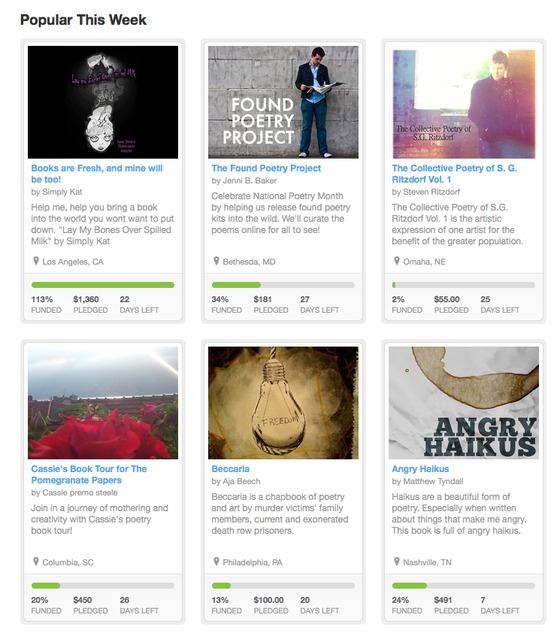The image size is (560, 636).
Task: Click the Angry Haikus description paragraph
Action: (459, 514)
